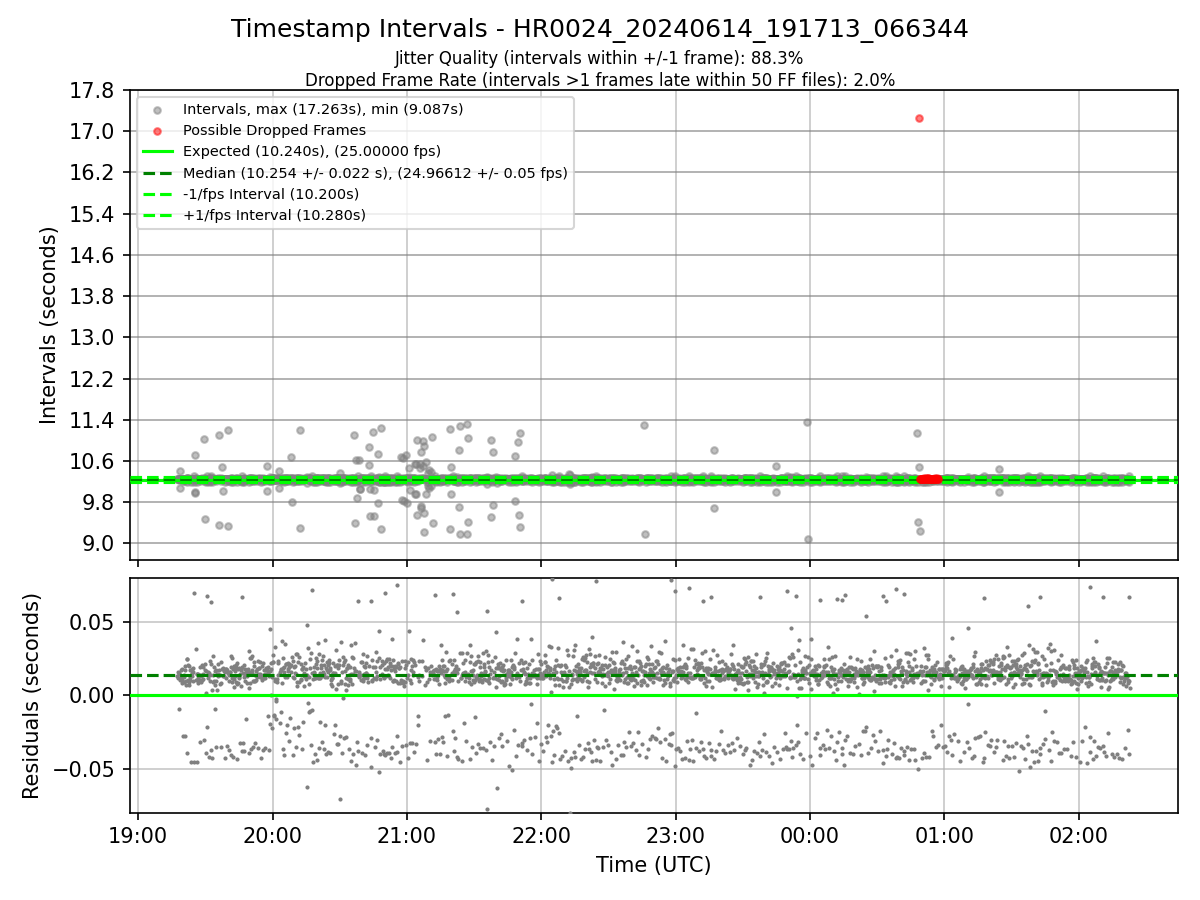Click the '20:00' time tick label
Viewport: 1200px width, 900px height.
pos(272,834)
